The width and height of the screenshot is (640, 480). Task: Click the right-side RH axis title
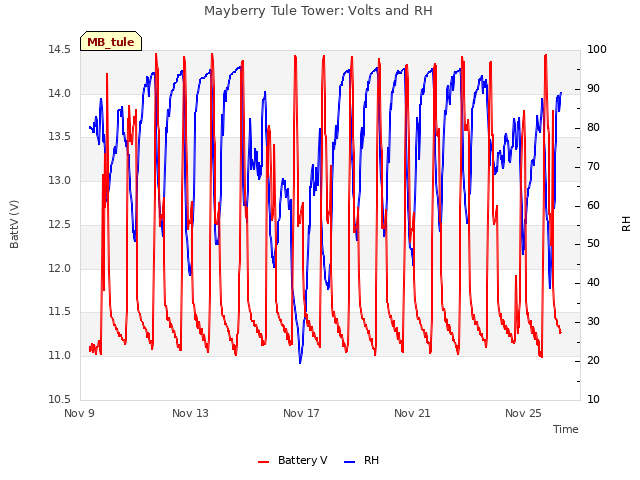tap(626, 224)
